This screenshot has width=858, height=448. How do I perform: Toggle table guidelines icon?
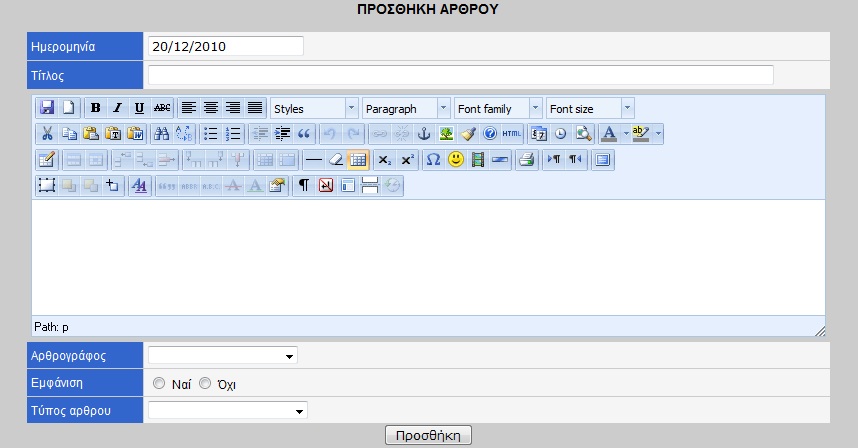pyautogui.click(x=358, y=160)
